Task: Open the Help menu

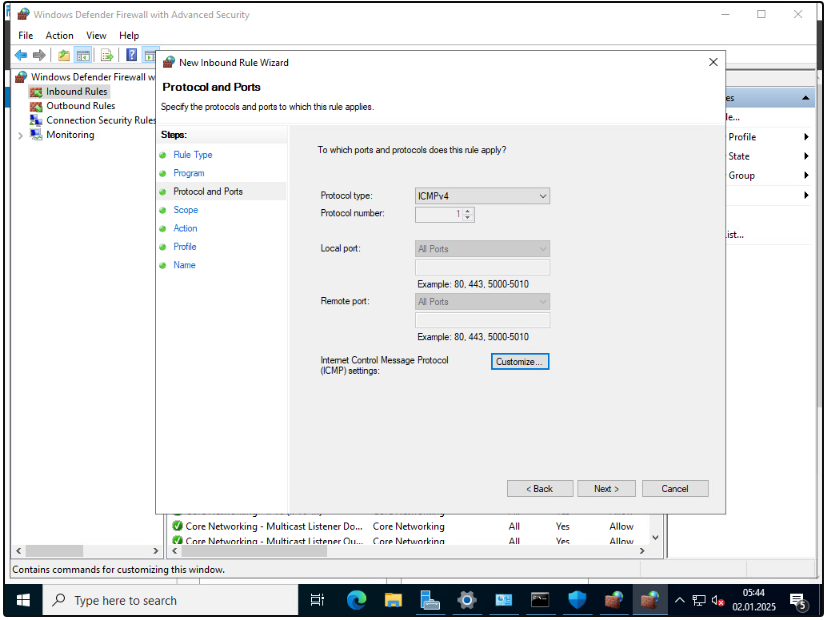Action: [129, 35]
